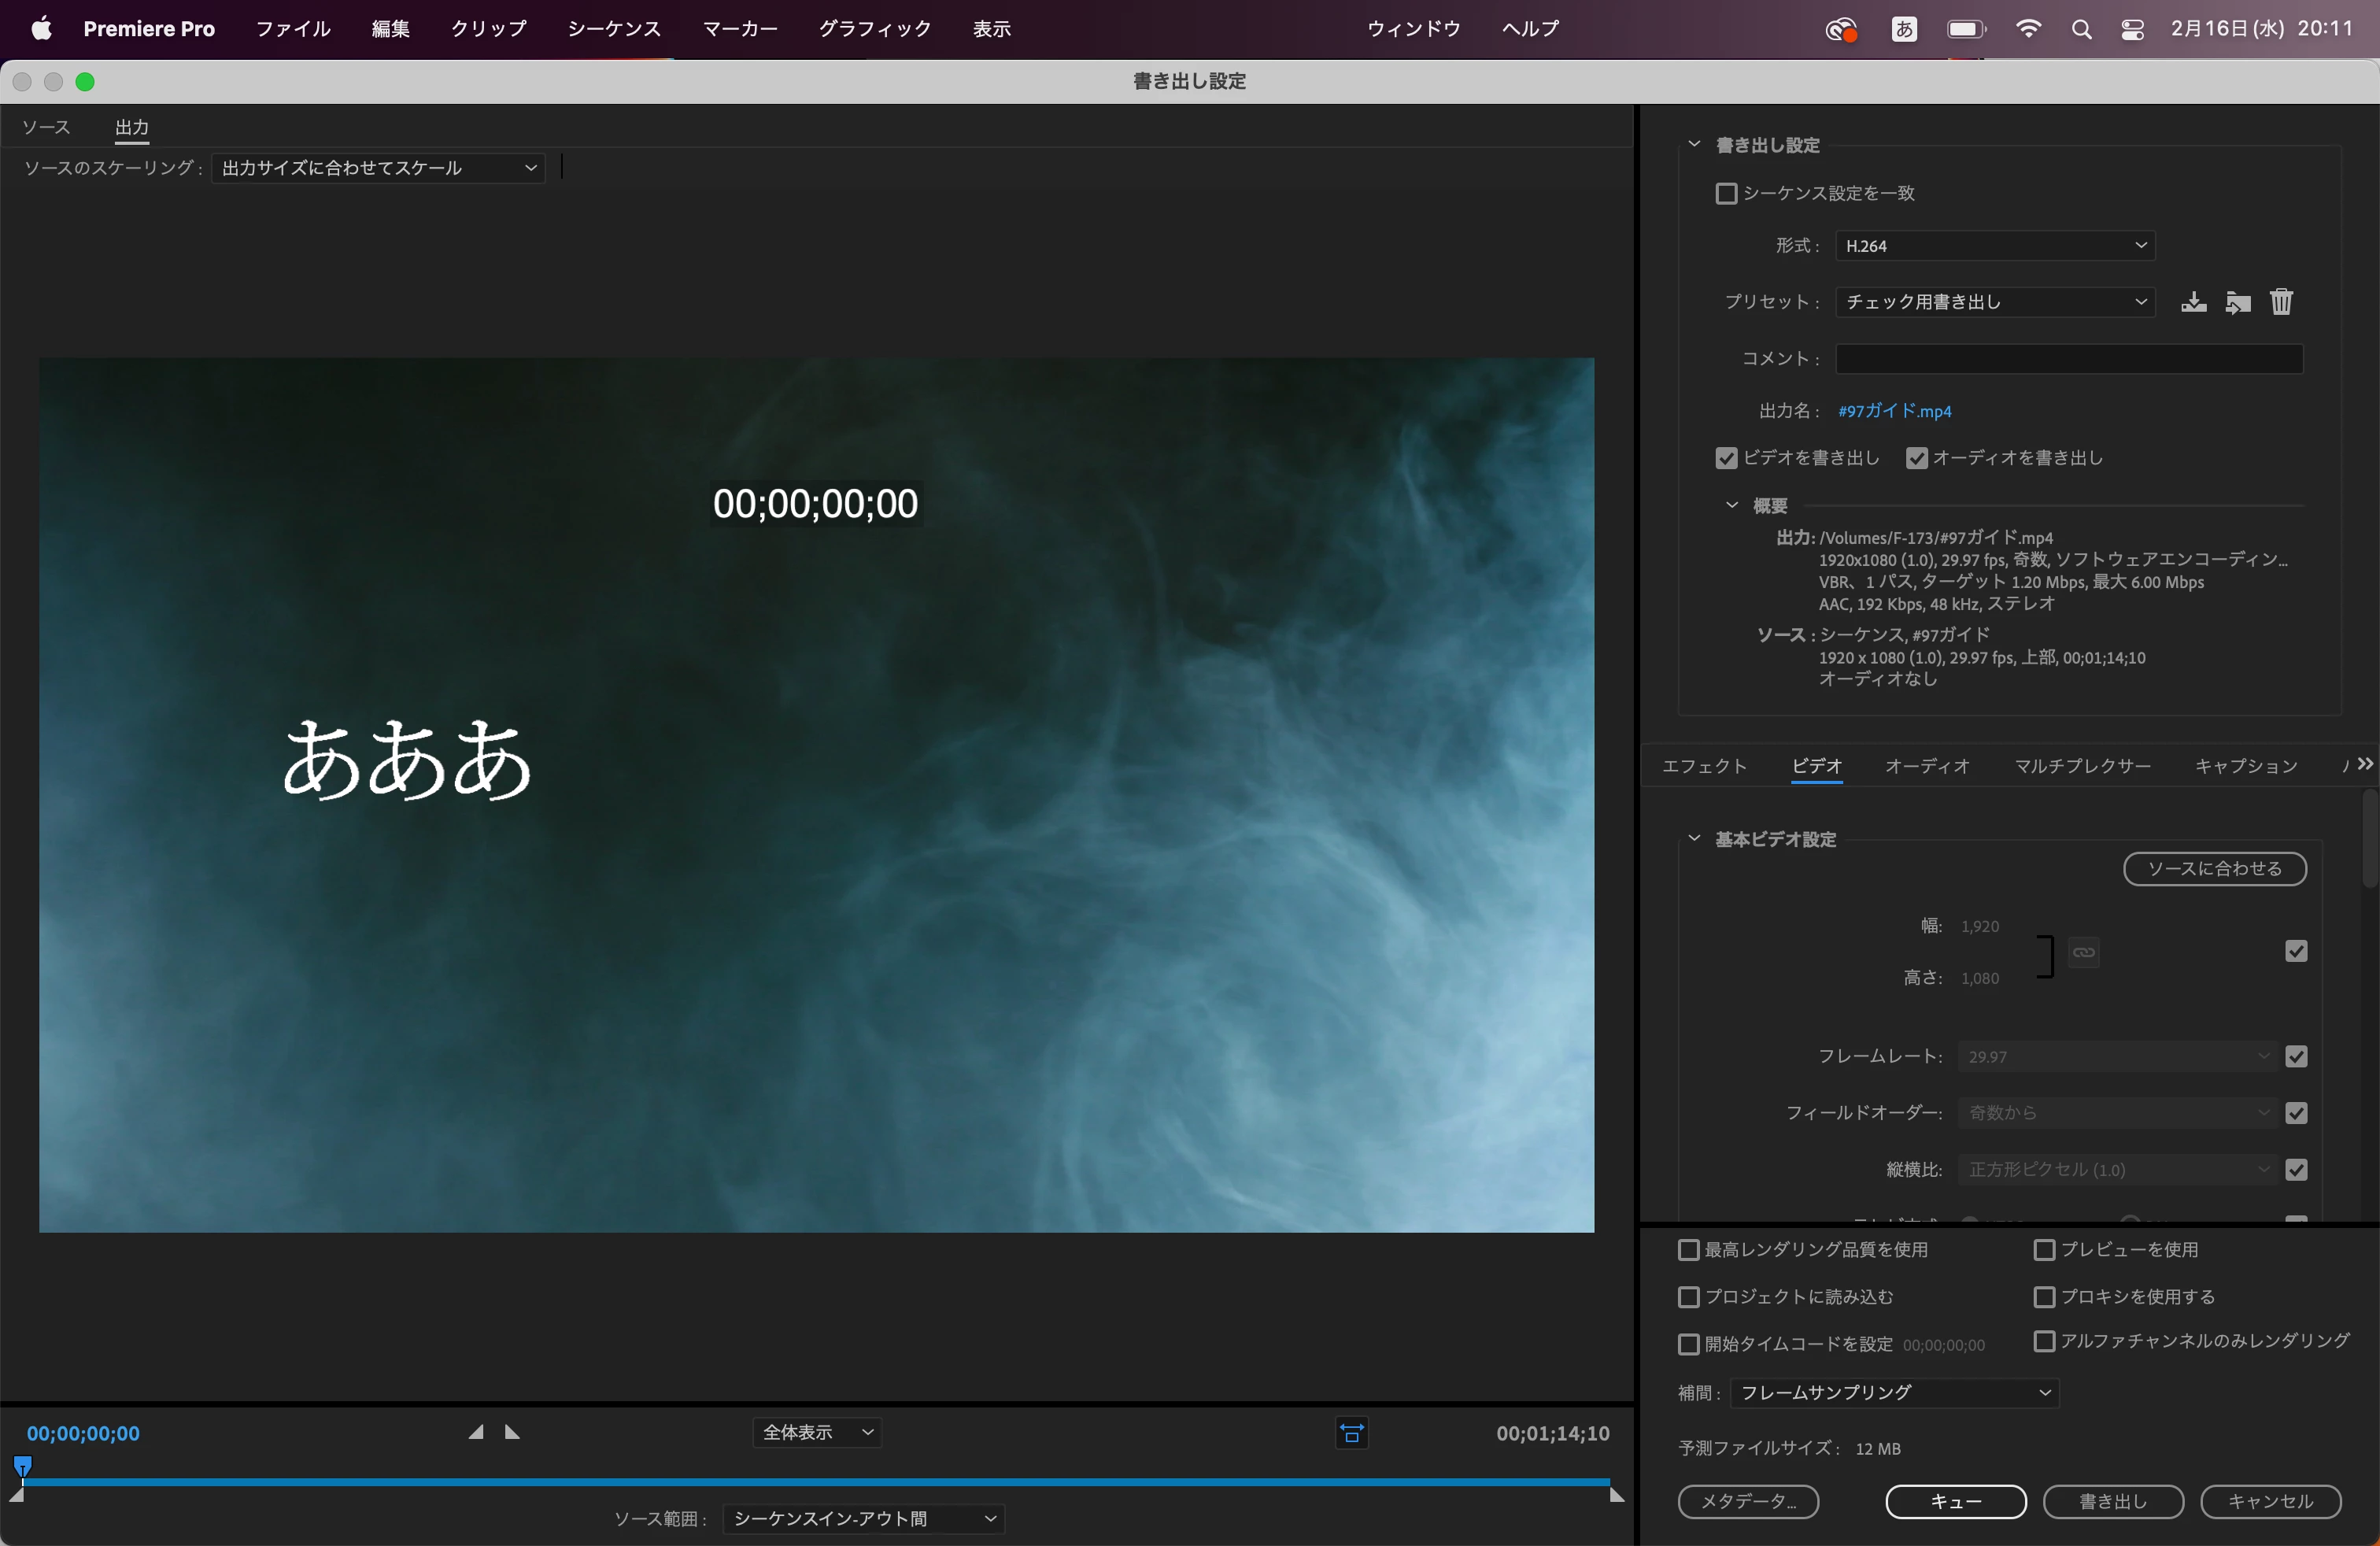
Task: Click the aspect ratio correction icon
Action: pyautogui.click(x=1352, y=1433)
